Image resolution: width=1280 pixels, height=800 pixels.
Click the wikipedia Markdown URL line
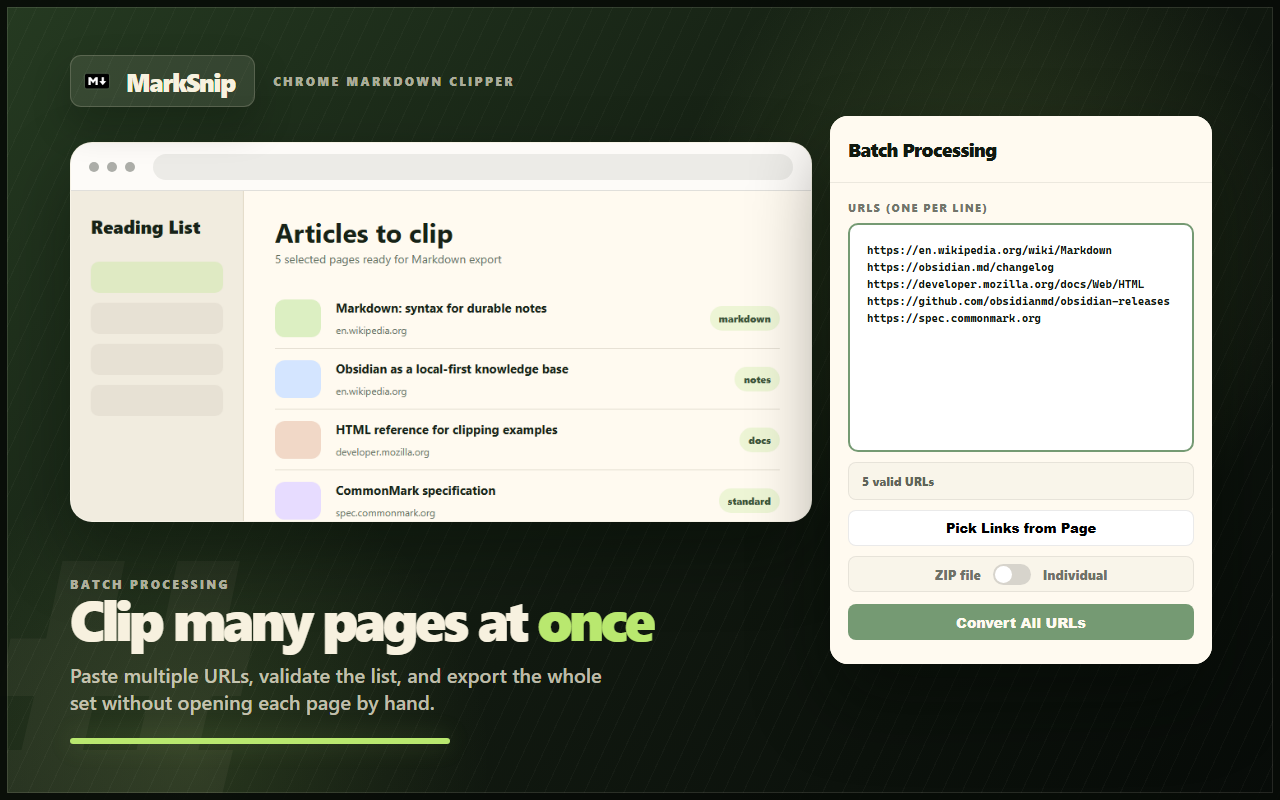point(989,250)
